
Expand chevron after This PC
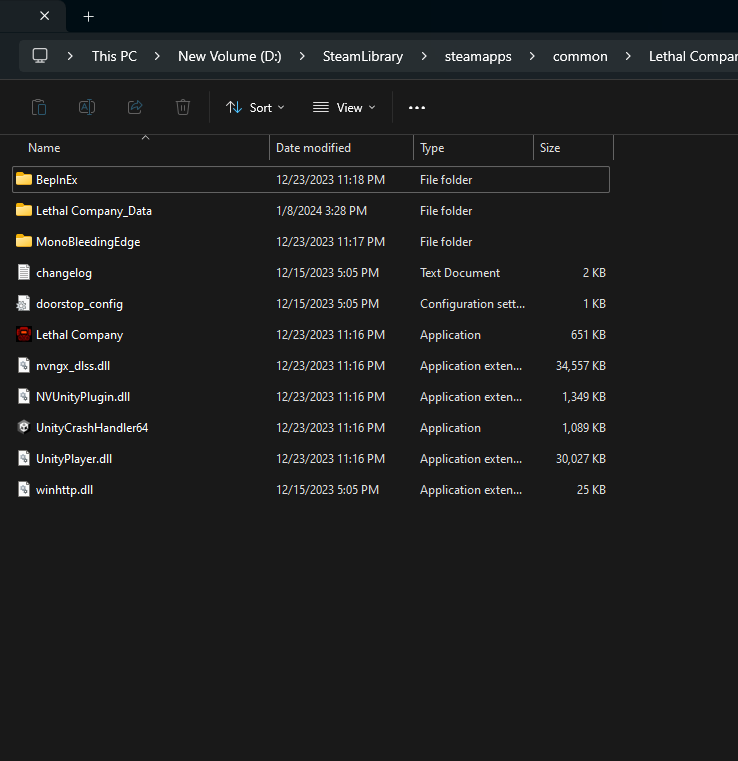[157, 56]
